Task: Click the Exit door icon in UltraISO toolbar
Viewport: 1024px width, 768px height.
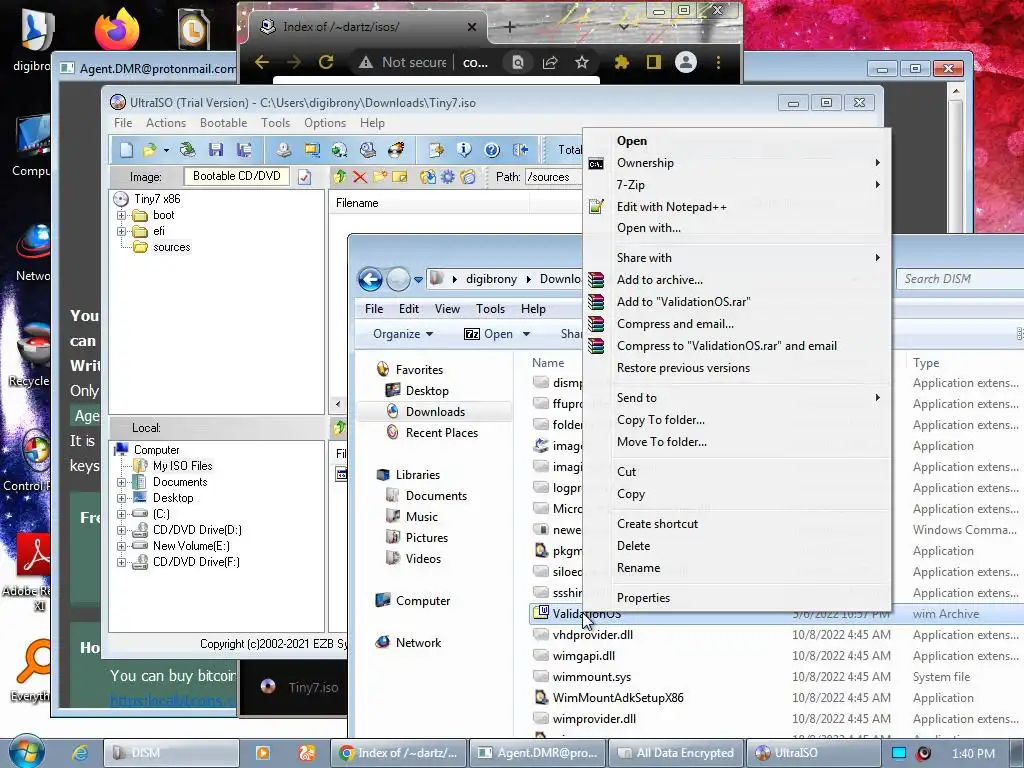Action: coord(520,150)
